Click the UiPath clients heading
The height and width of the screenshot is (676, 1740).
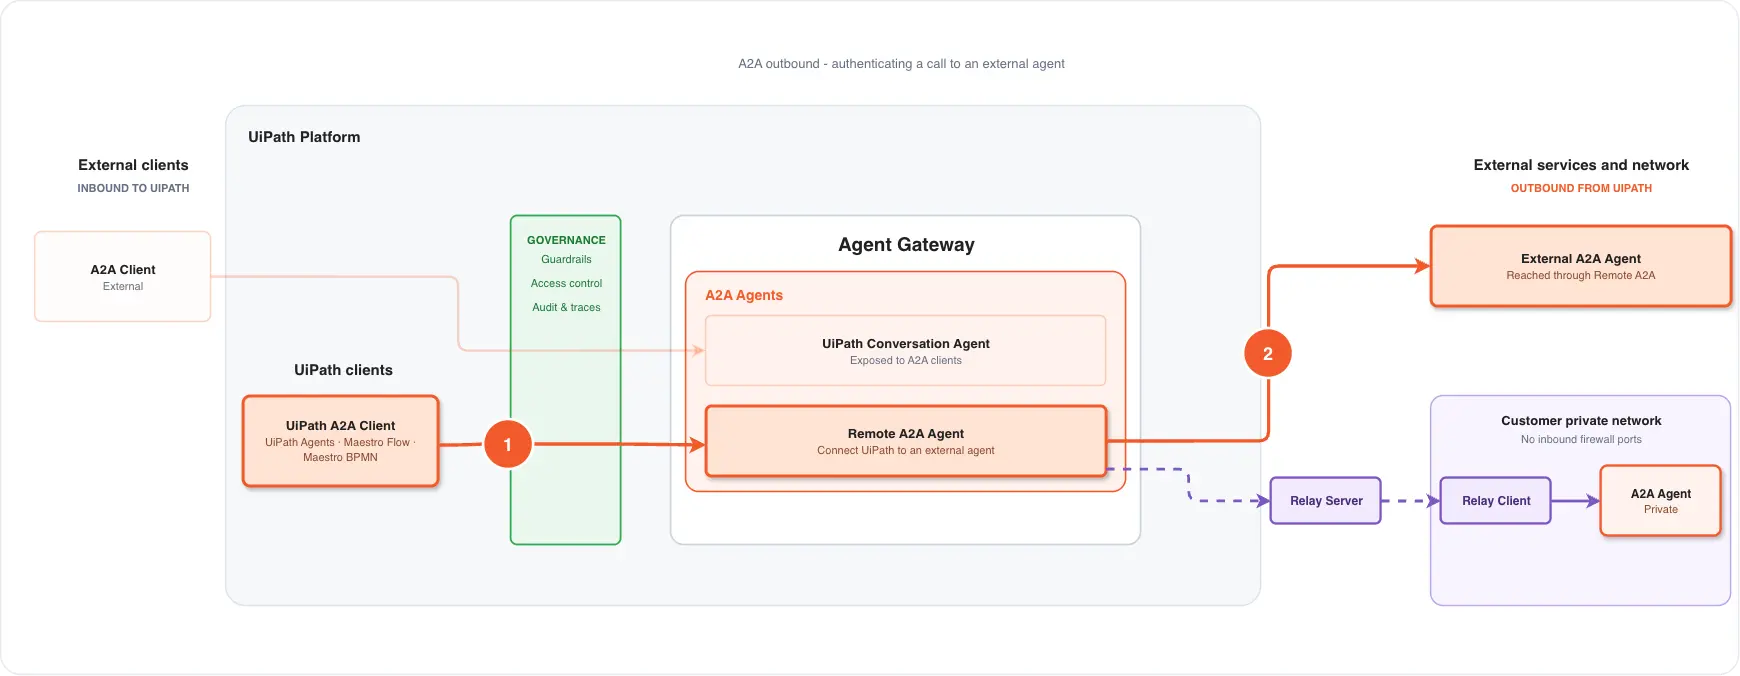343,370
